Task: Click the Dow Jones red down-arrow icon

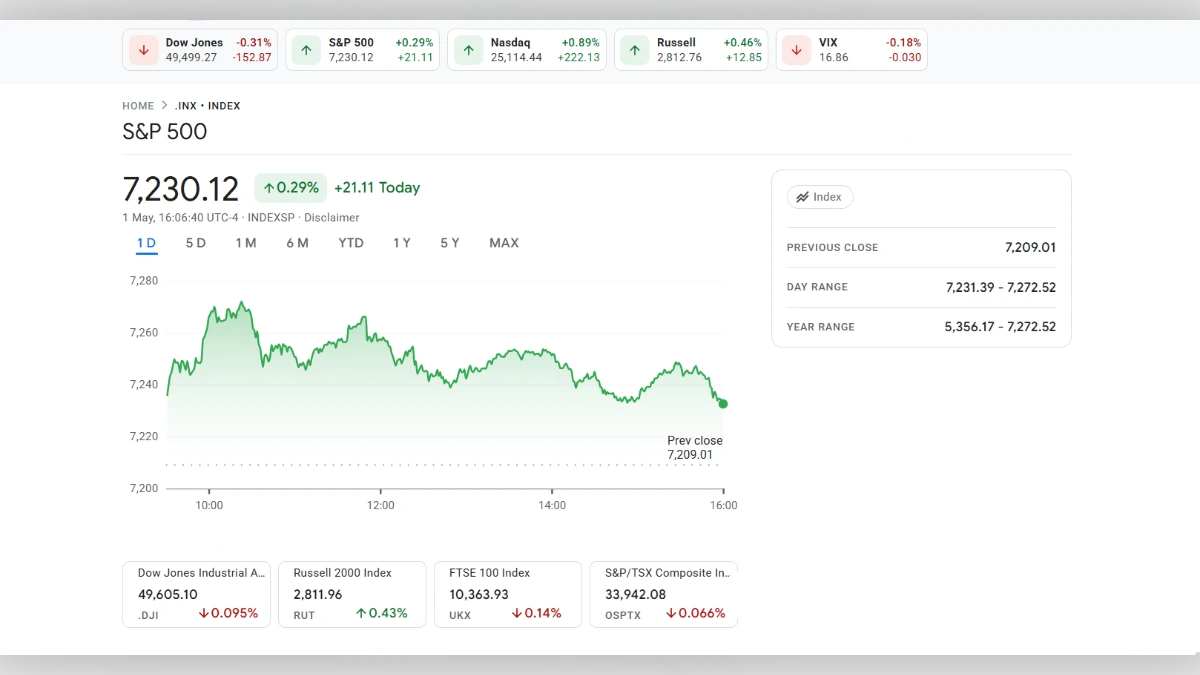Action: tap(144, 50)
